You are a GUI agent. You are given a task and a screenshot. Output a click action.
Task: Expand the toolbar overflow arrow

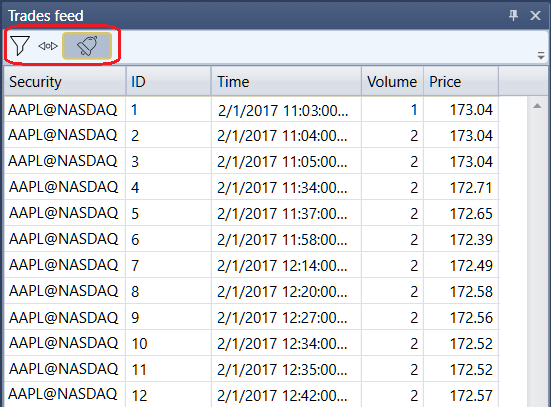tap(541, 56)
